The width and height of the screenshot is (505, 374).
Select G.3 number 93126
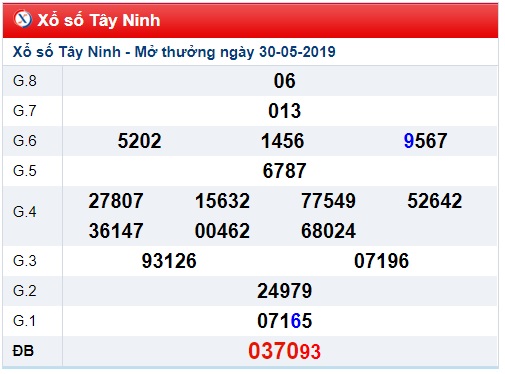pos(169,261)
